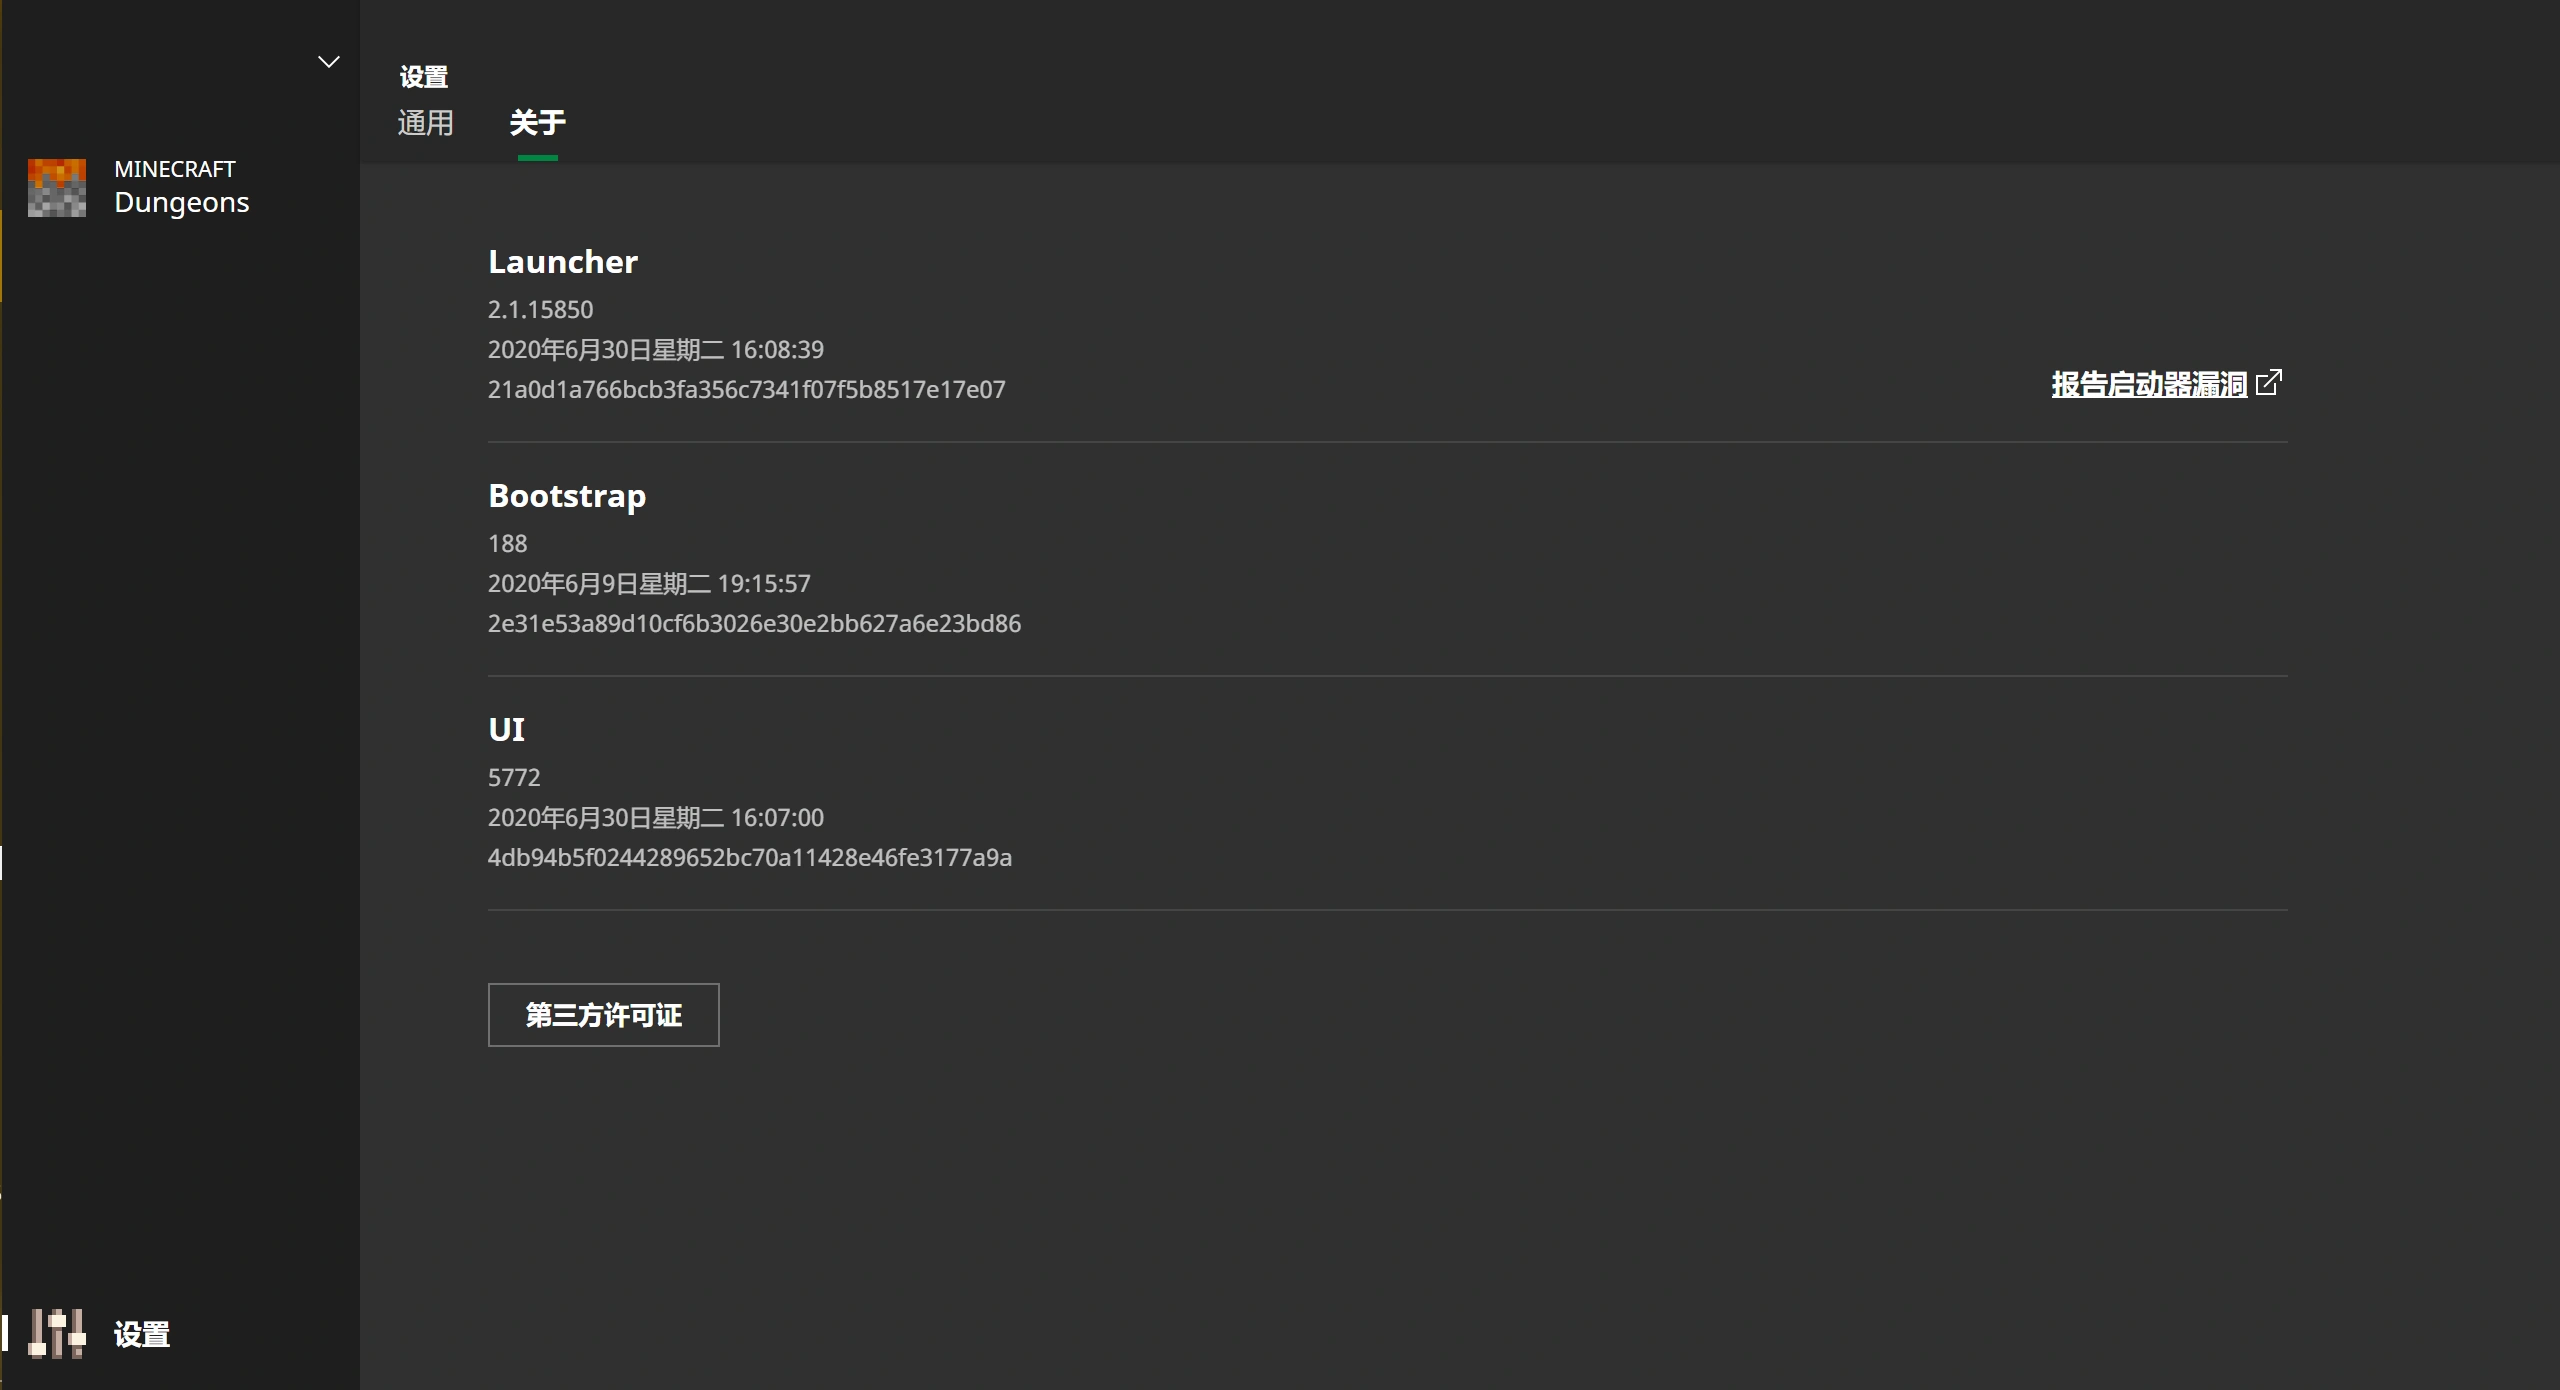Open the 报告启动器漏洞 link

pos(2148,384)
